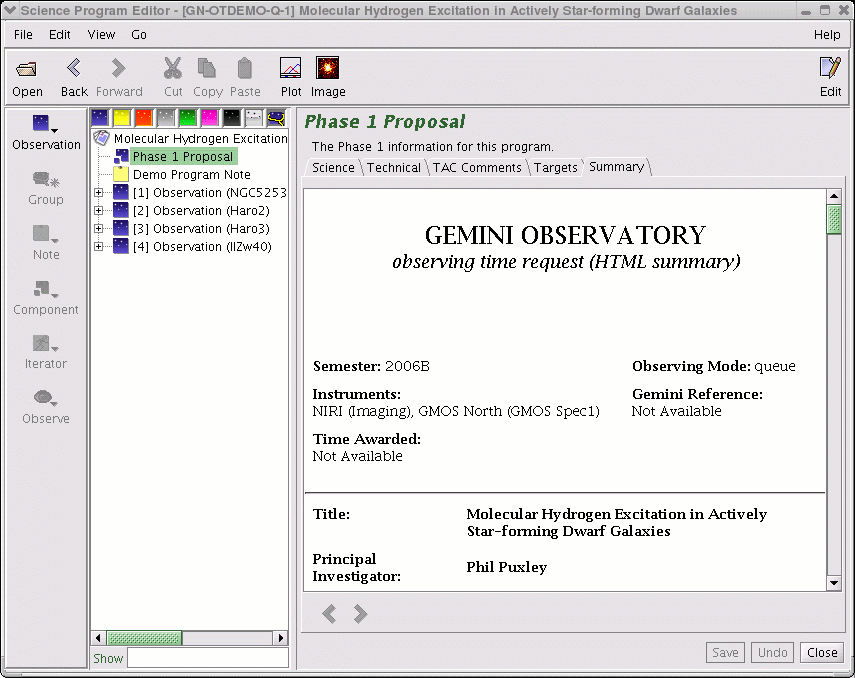Open the Plot tool
The height and width of the screenshot is (678, 855).
click(x=291, y=77)
